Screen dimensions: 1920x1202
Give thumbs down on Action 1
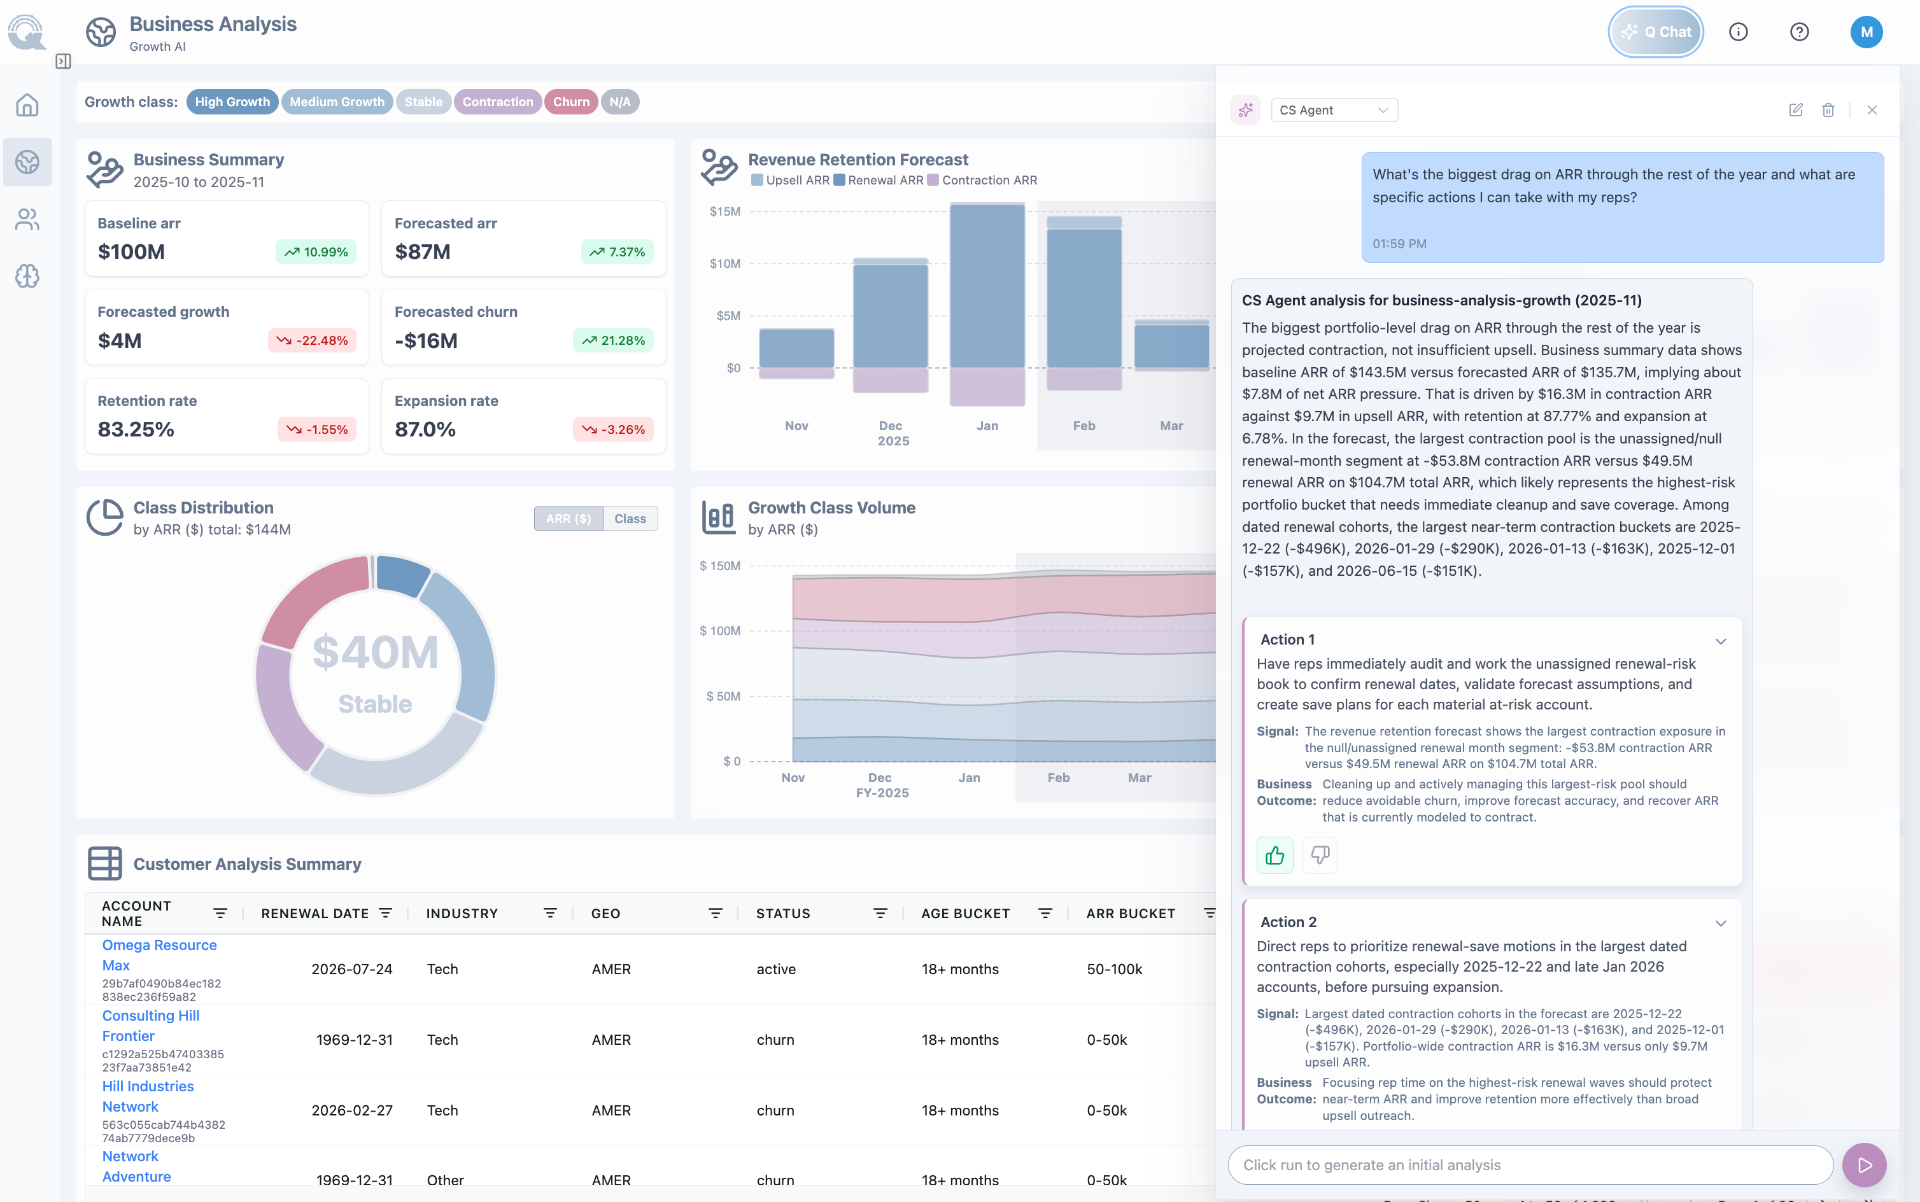pyautogui.click(x=1320, y=855)
